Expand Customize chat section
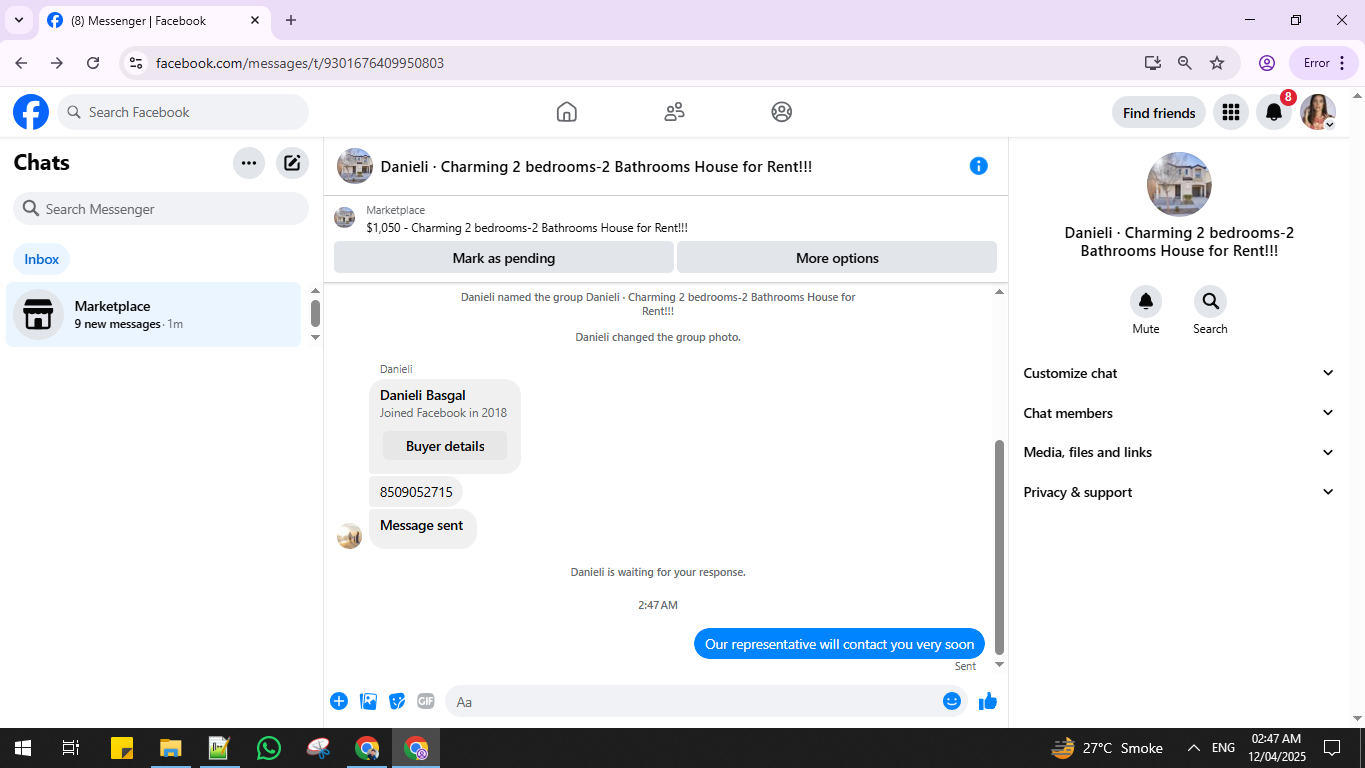Screen dimensions: 1365x768 pos(1179,373)
